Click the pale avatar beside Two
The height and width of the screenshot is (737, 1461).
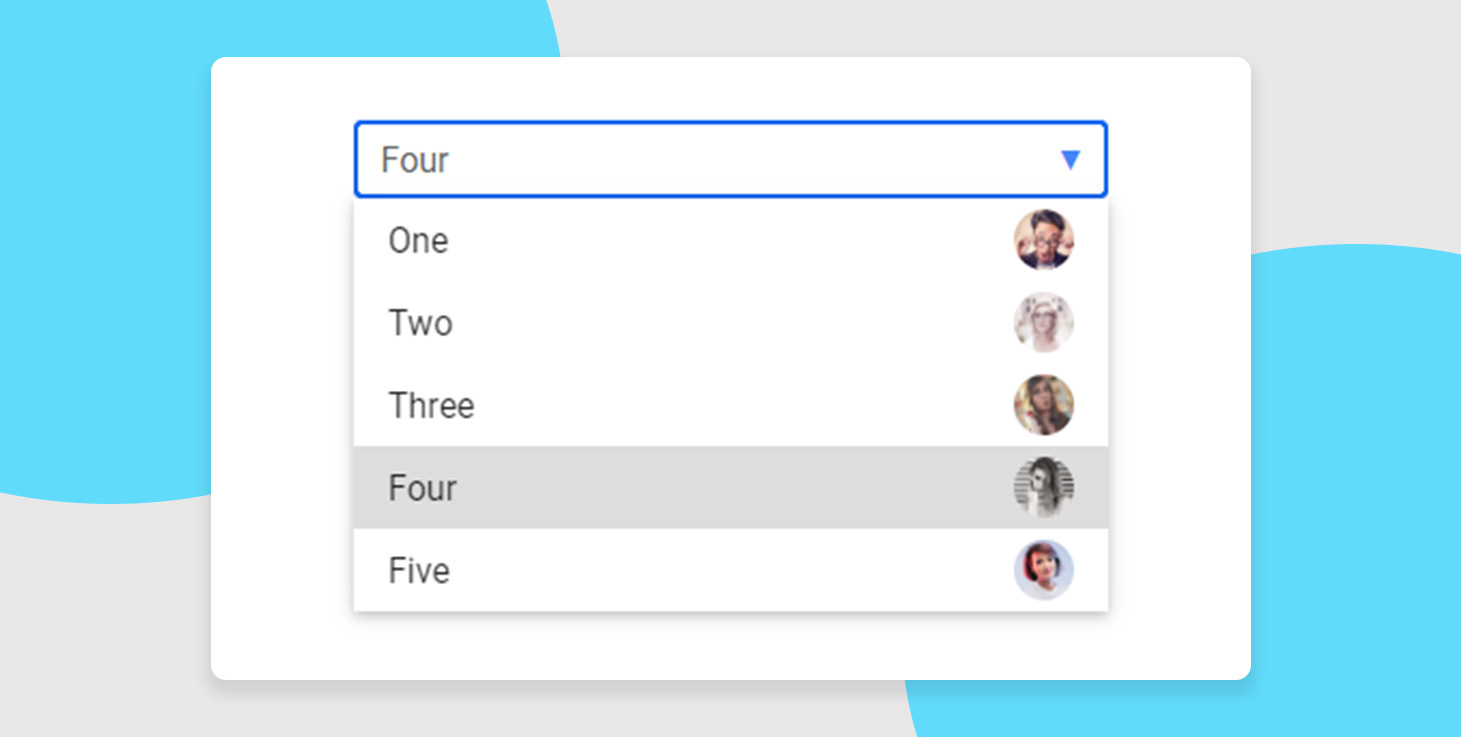[1043, 322]
